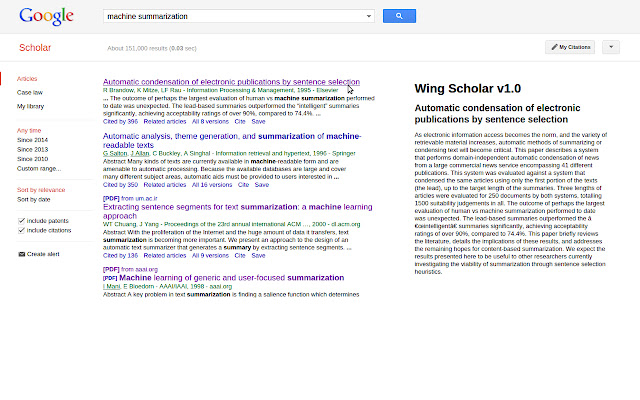Open 'Automatic condensation of electronic publications' result

click(x=231, y=82)
